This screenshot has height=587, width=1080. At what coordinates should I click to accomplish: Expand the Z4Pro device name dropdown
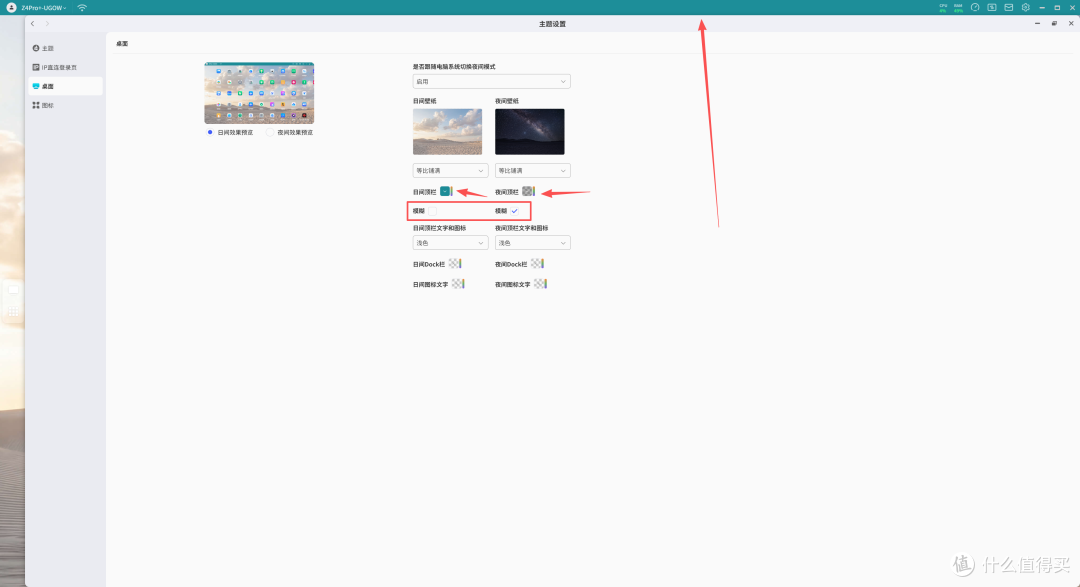pos(43,8)
